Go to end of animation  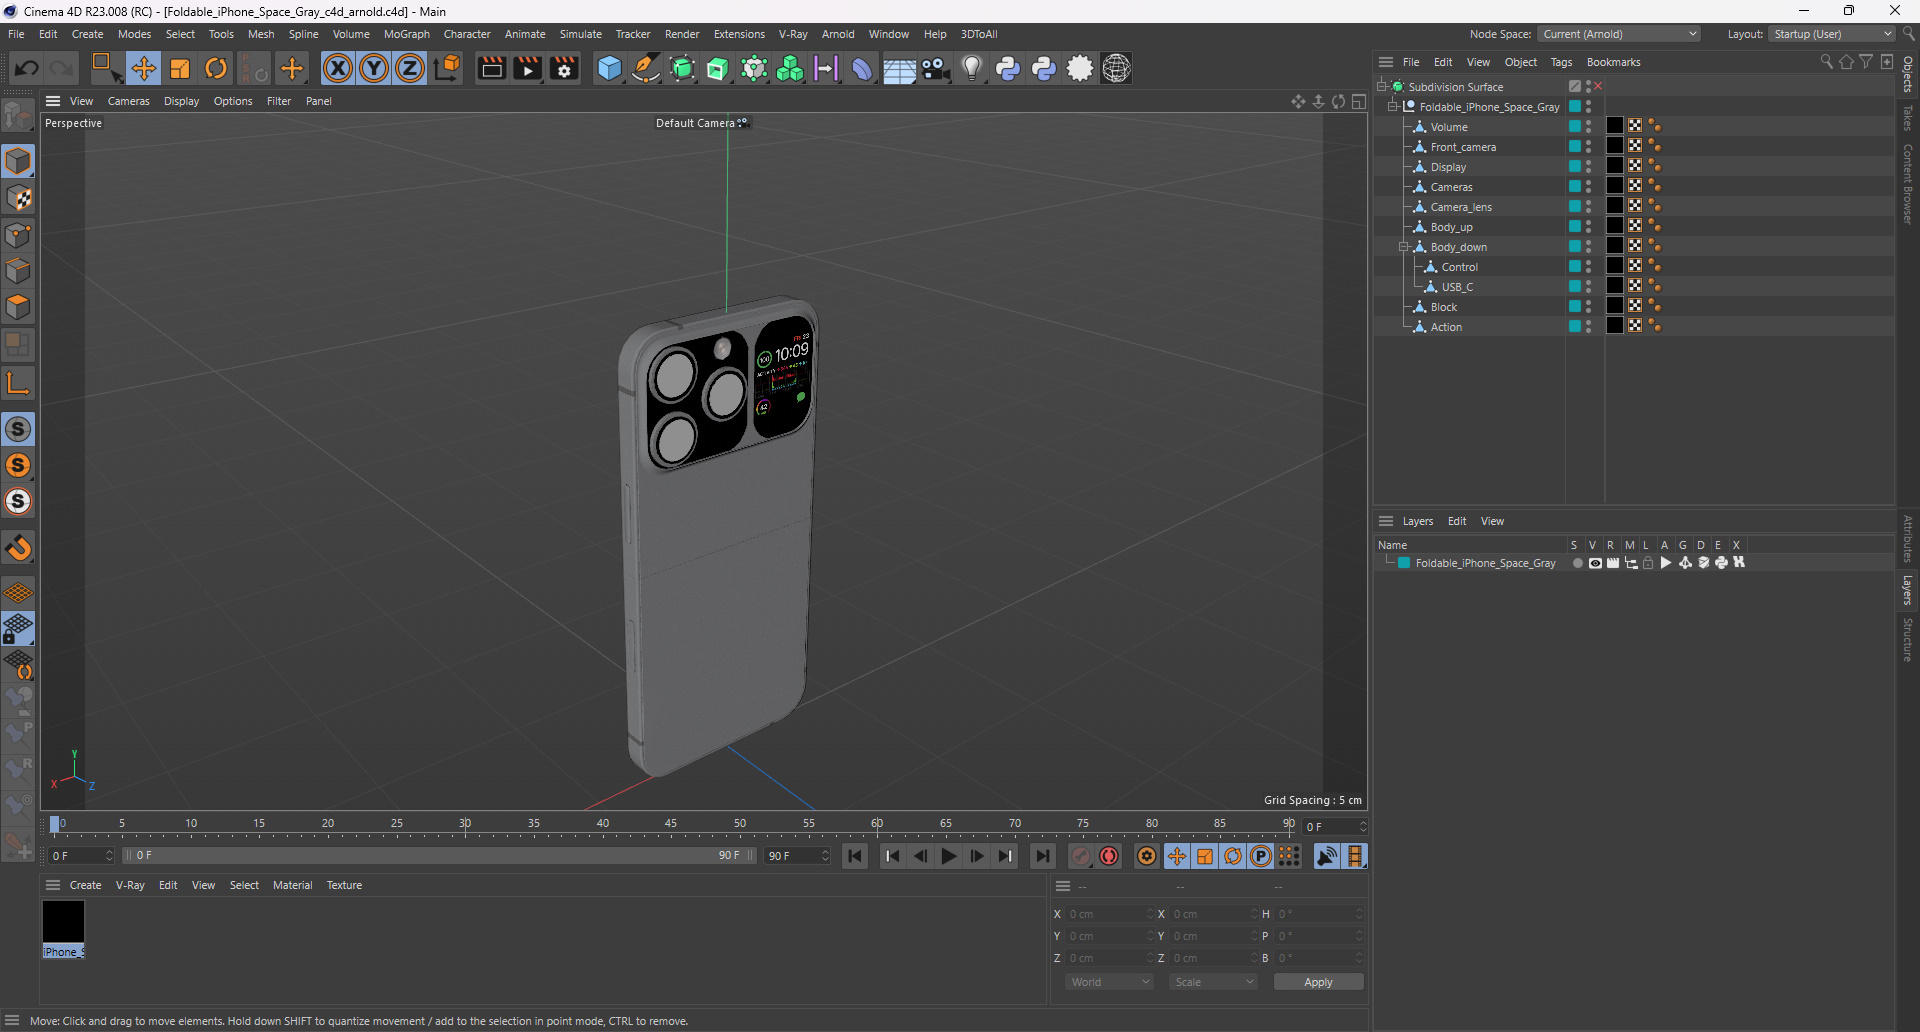tap(1042, 856)
